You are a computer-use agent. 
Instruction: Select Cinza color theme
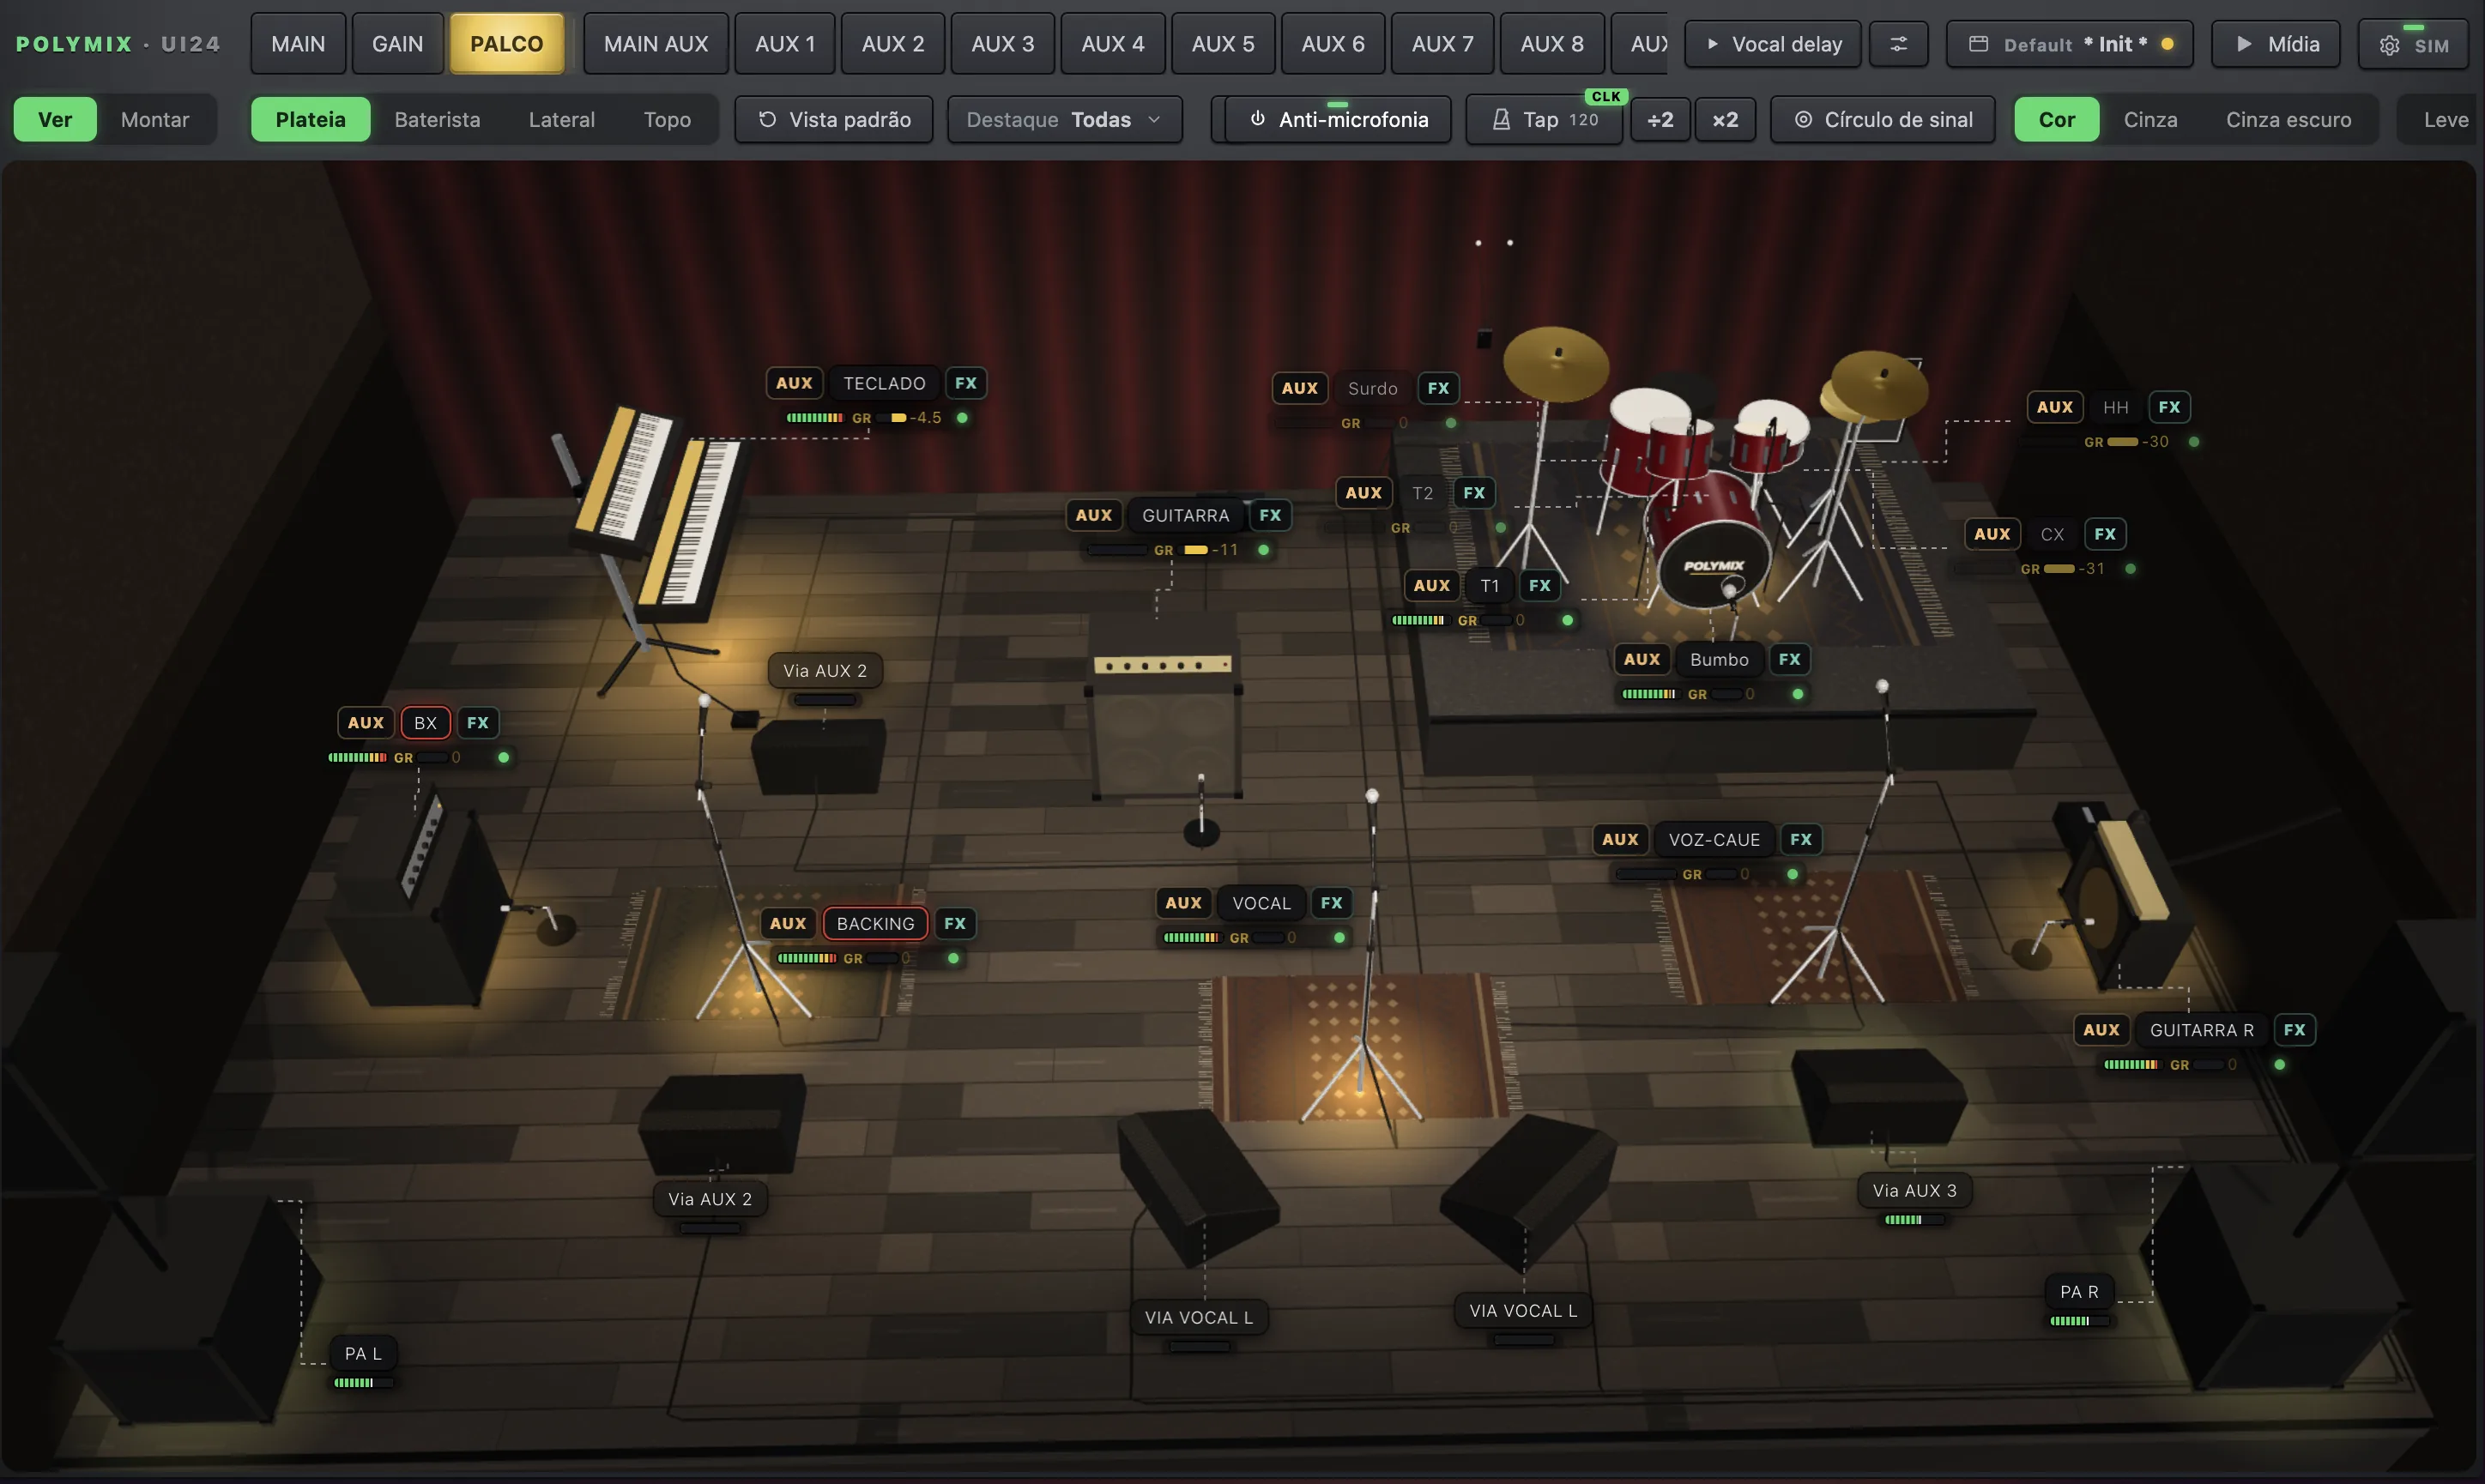(x=2150, y=120)
